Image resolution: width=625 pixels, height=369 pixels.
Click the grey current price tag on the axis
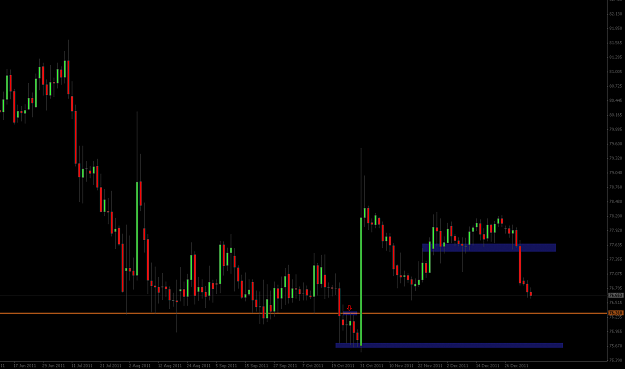pos(615,296)
